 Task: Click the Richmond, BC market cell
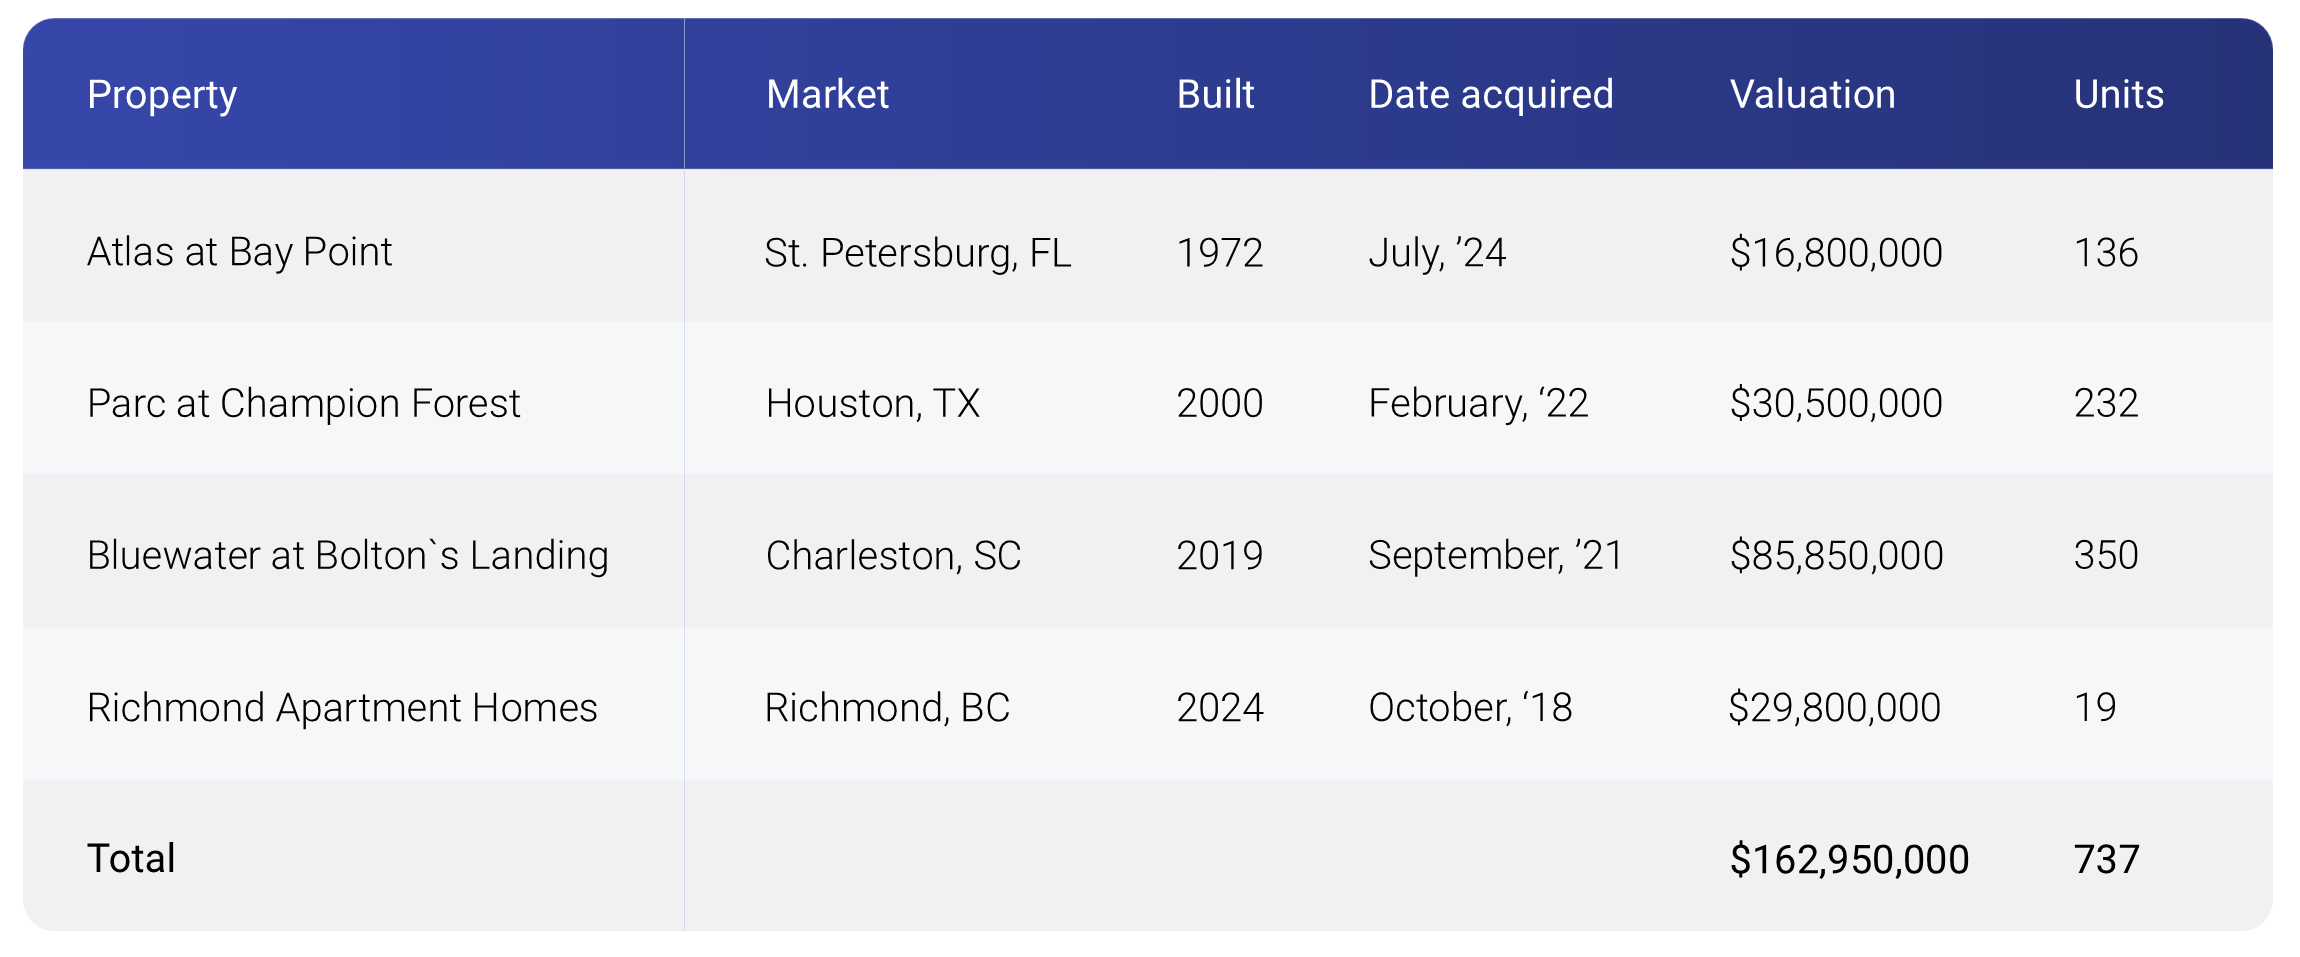[x=887, y=707]
